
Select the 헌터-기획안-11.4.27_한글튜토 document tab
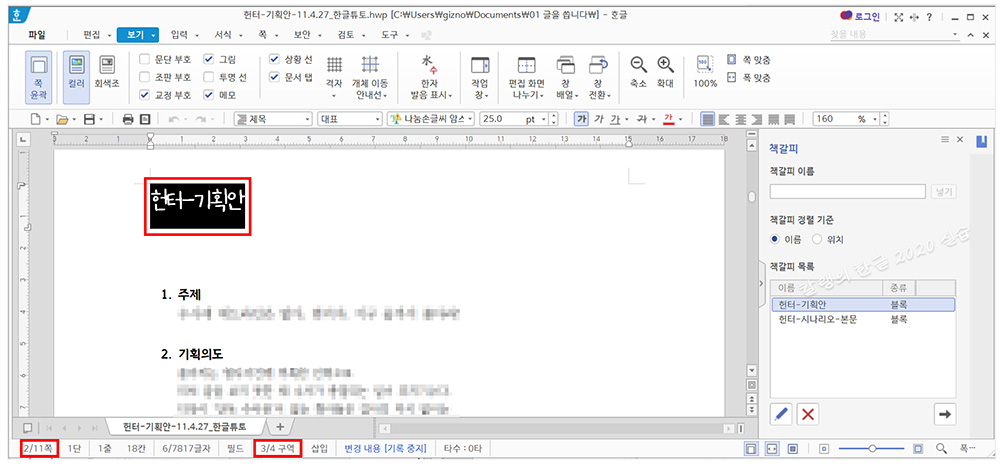[x=185, y=426]
